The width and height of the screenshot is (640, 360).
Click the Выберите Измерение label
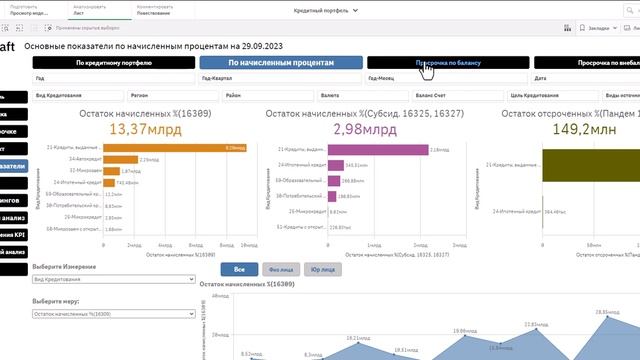click(x=64, y=267)
